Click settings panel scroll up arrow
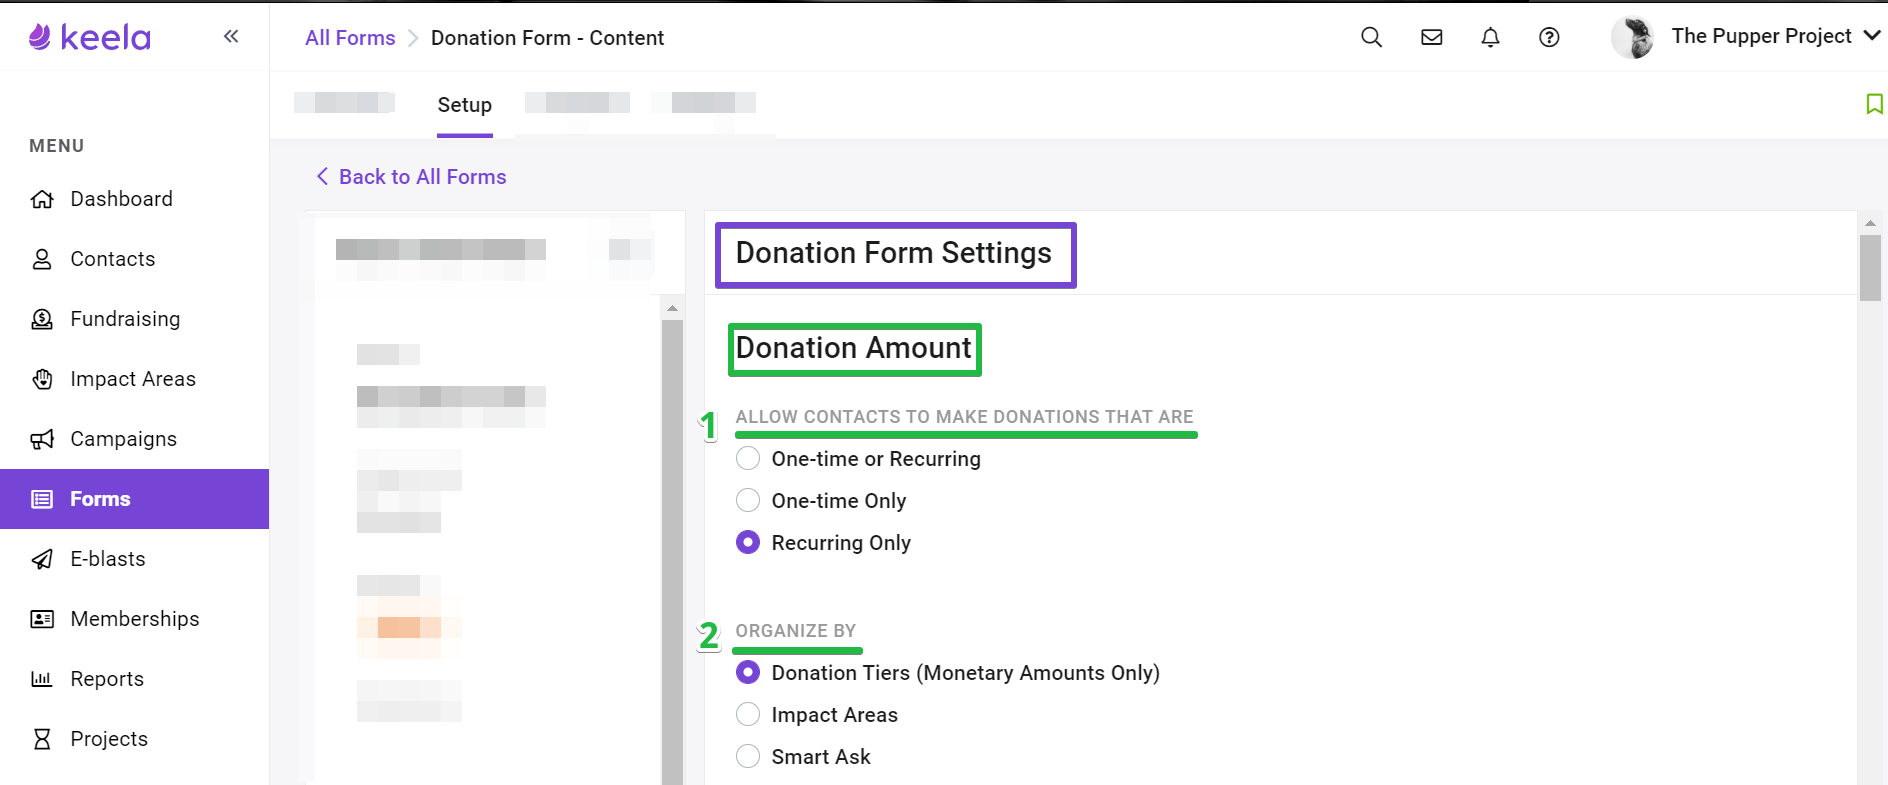The height and width of the screenshot is (785, 1888). 1870,223
